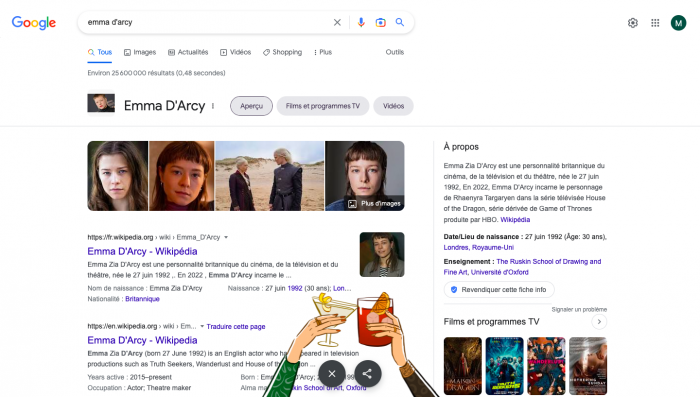Viewport: 700px width, 397px height.
Task: Click the blue magnifying glass search icon
Action: [x=400, y=22]
